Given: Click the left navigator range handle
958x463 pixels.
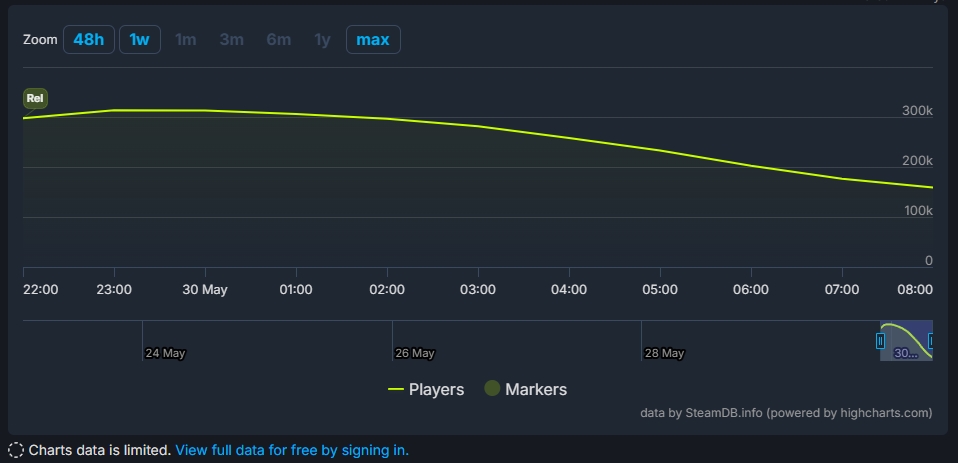Looking at the screenshot, I should [880, 341].
